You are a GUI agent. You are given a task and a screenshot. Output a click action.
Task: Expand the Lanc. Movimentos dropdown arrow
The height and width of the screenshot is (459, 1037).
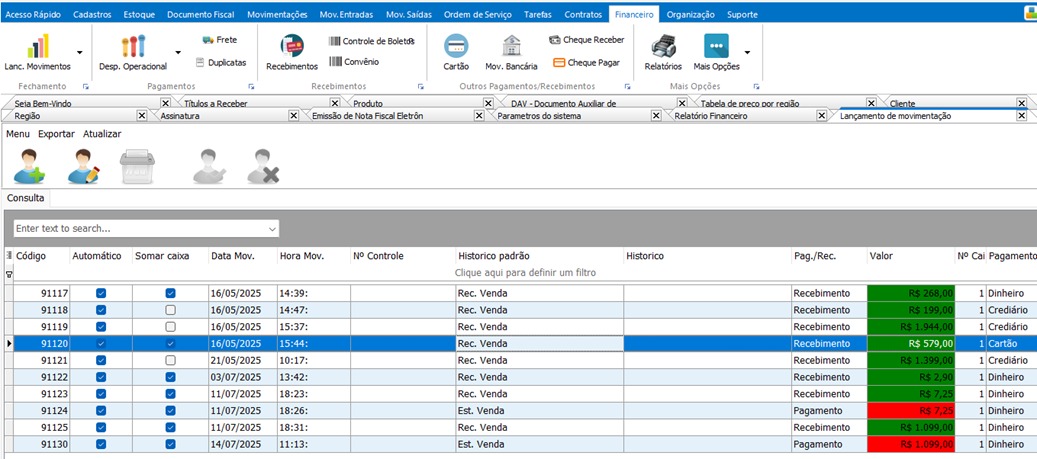point(79,52)
